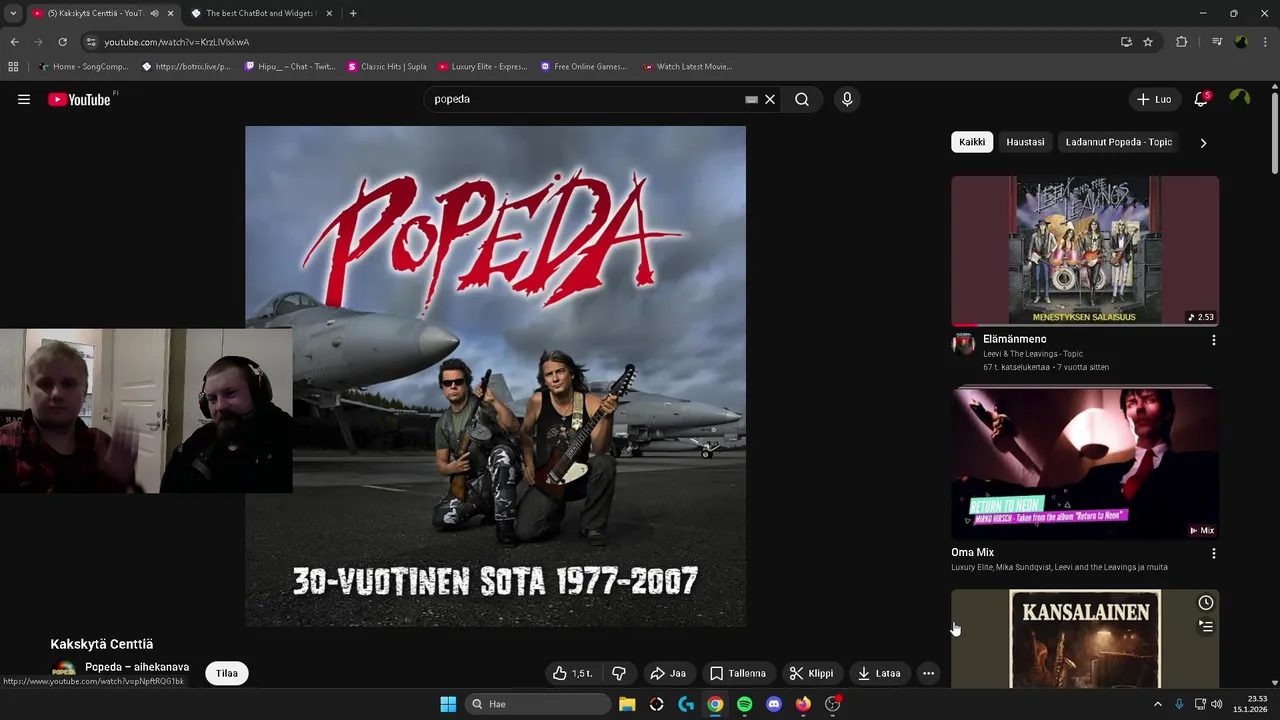Open the tab search dropdown
Image resolution: width=1280 pixels, height=720 pixels.
click(13, 13)
